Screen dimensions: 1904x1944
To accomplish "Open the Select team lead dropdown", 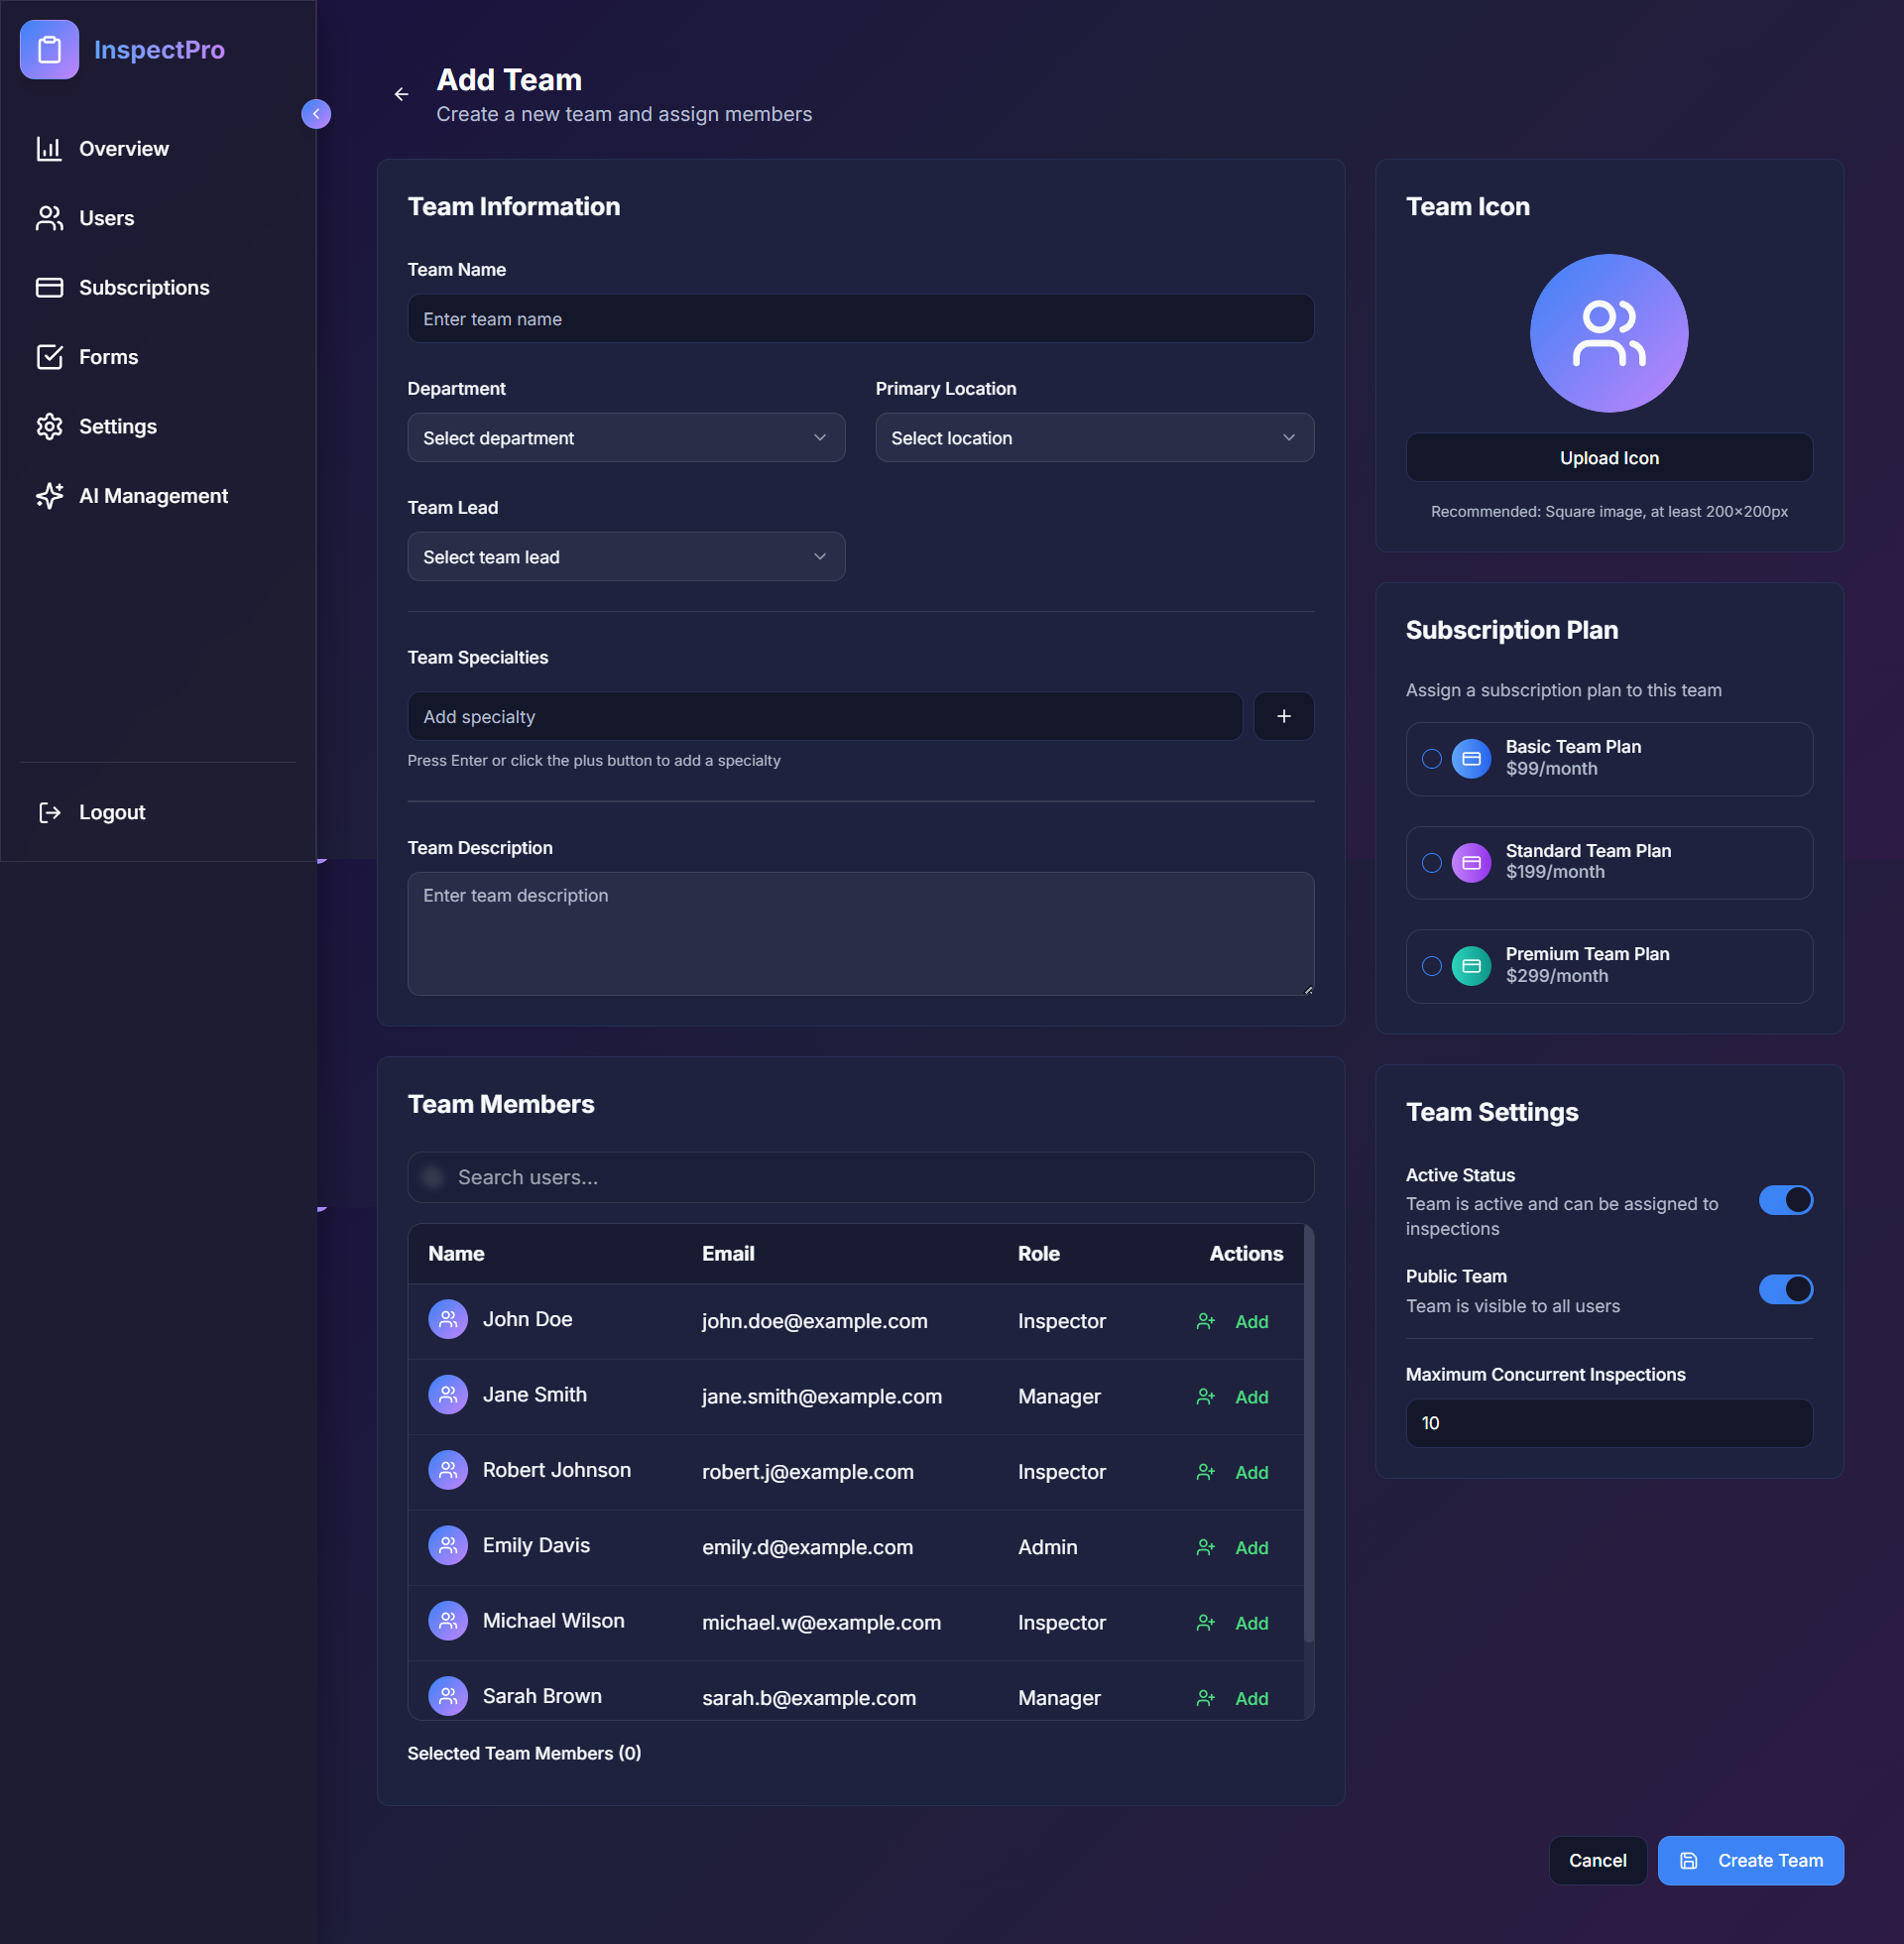I will click(x=626, y=557).
